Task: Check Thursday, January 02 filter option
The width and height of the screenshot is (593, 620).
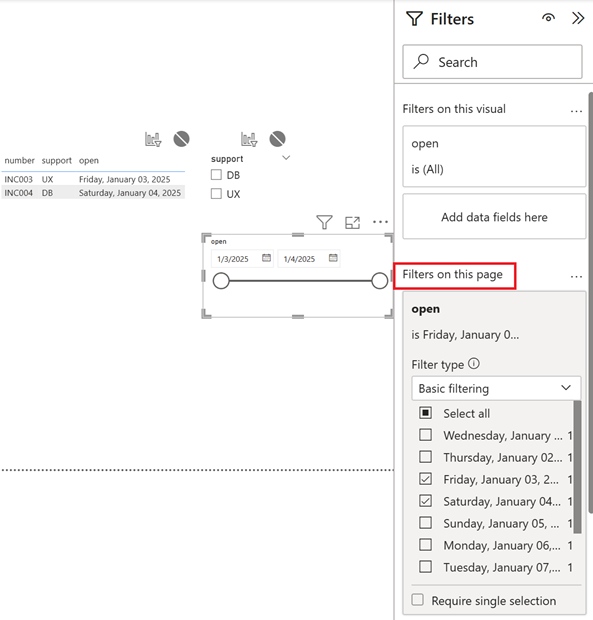Action: click(425, 457)
